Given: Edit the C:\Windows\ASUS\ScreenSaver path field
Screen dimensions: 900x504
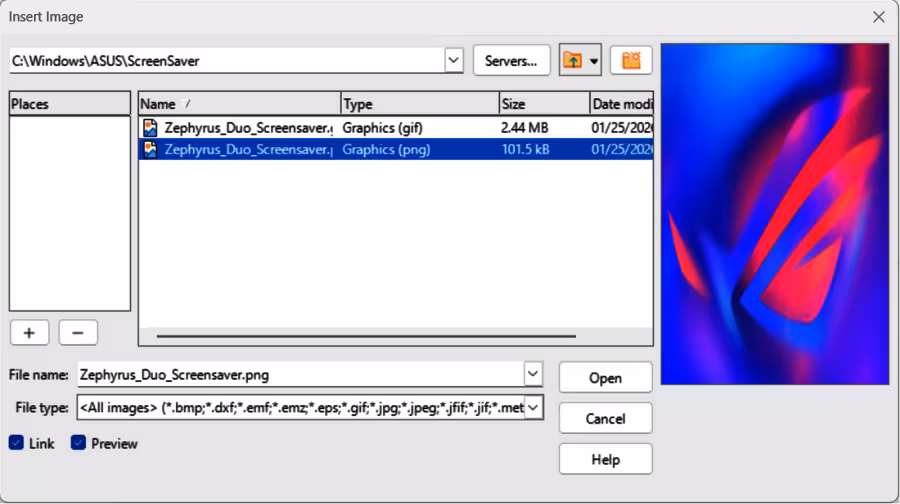Looking at the screenshot, I should pyautogui.click(x=227, y=61).
